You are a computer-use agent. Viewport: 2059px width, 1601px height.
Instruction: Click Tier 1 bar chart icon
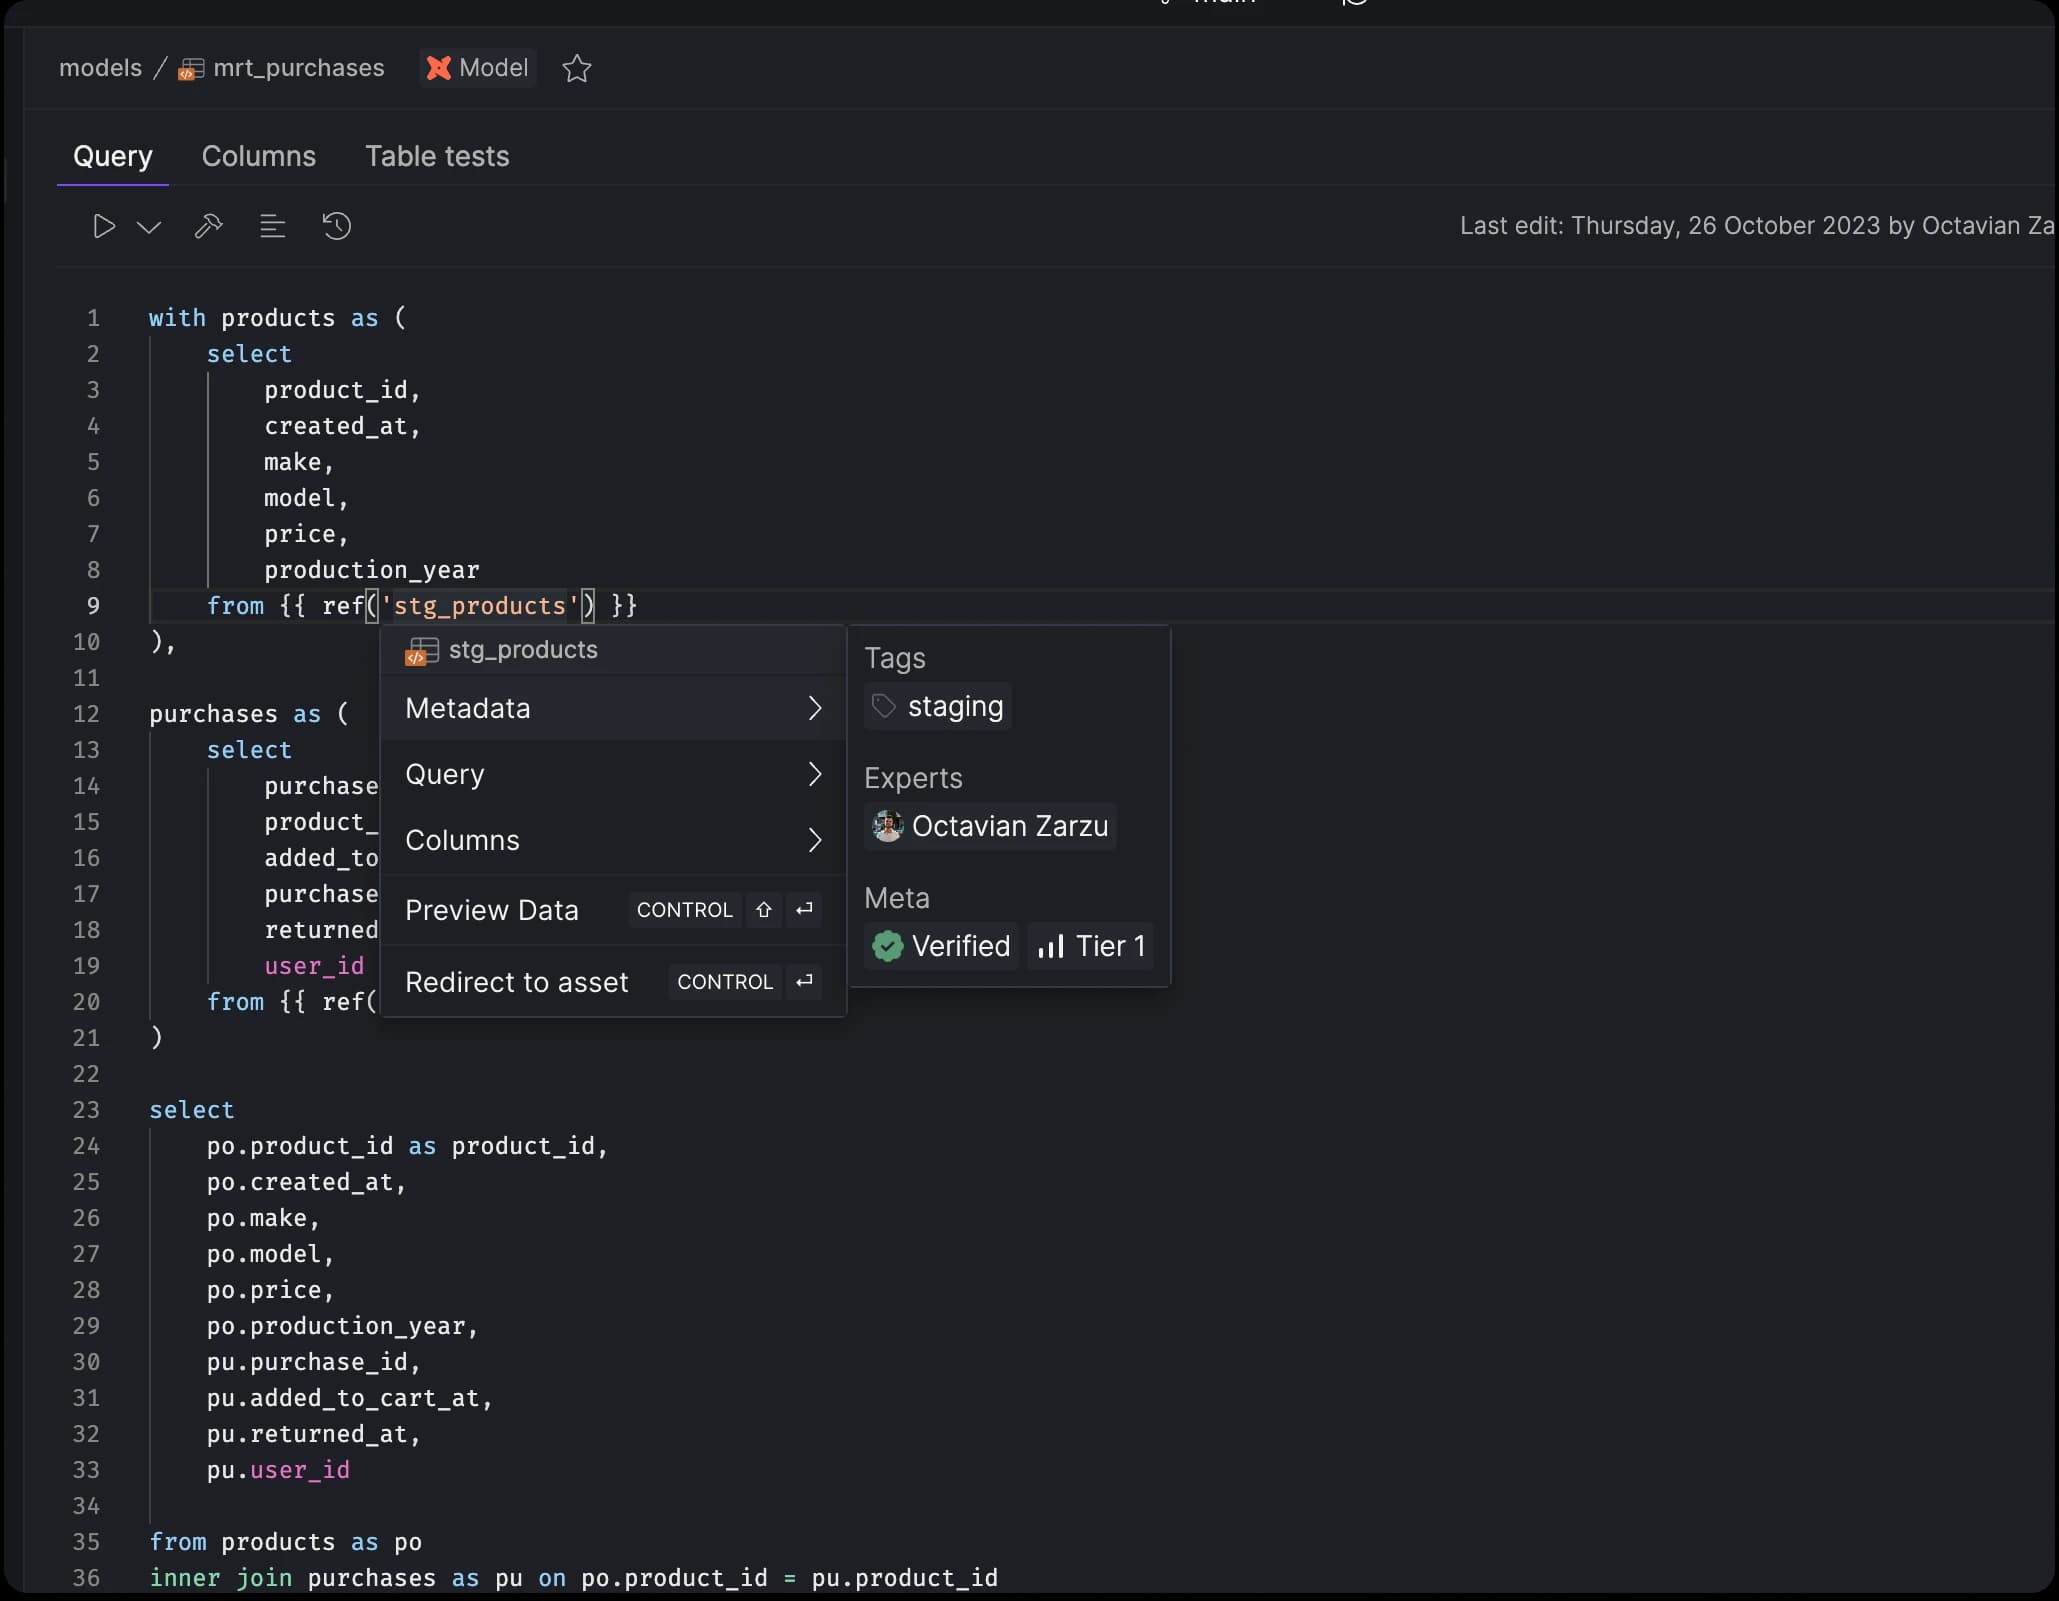pyautogui.click(x=1051, y=946)
